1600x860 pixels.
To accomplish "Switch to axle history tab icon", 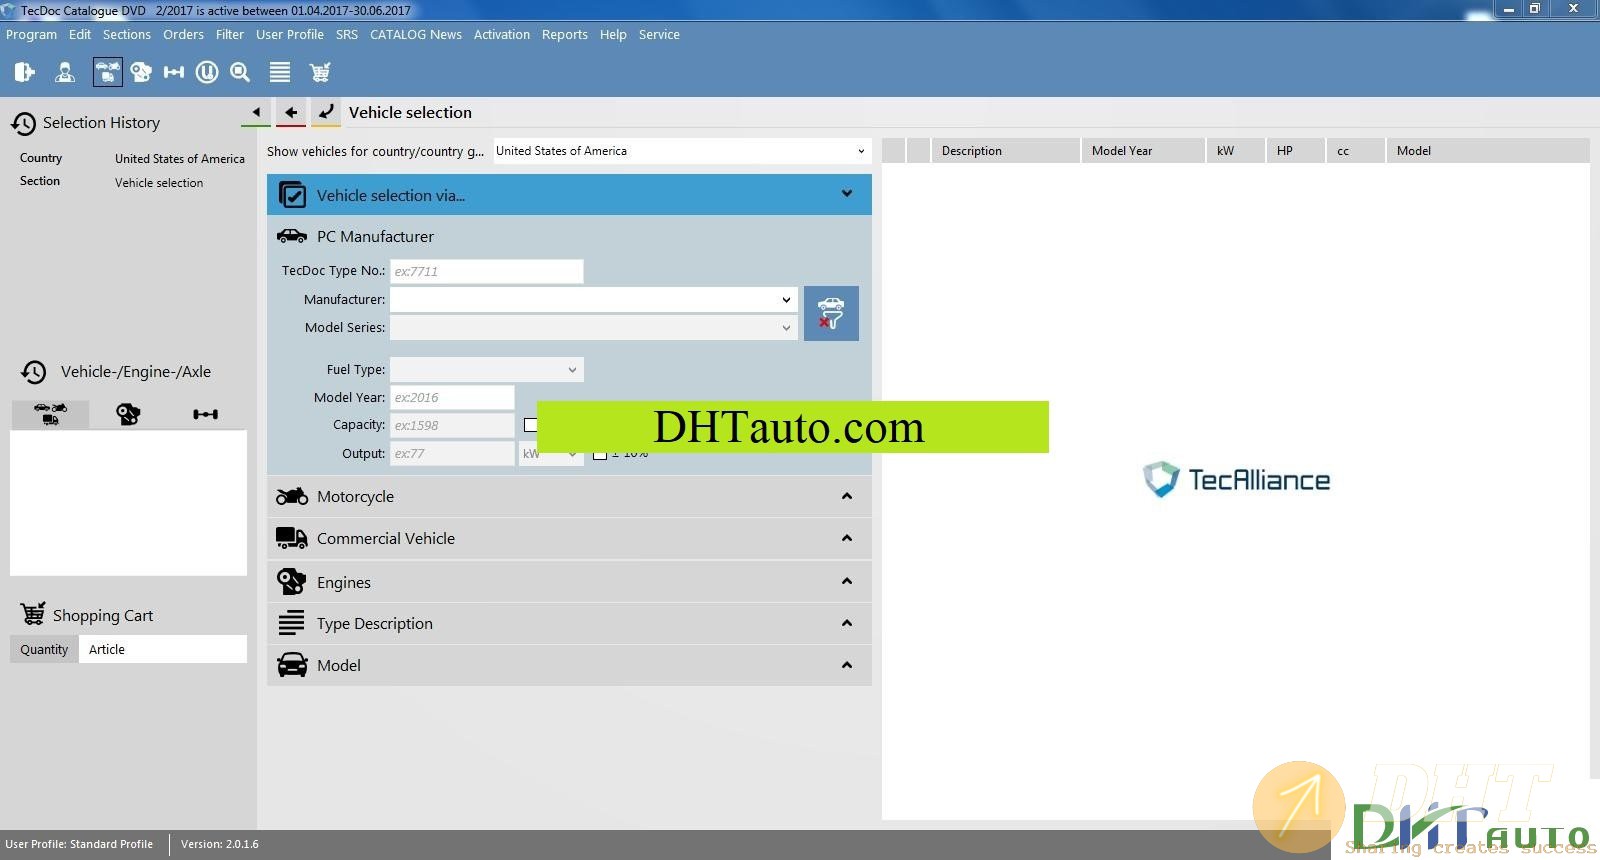I will 206,414.
